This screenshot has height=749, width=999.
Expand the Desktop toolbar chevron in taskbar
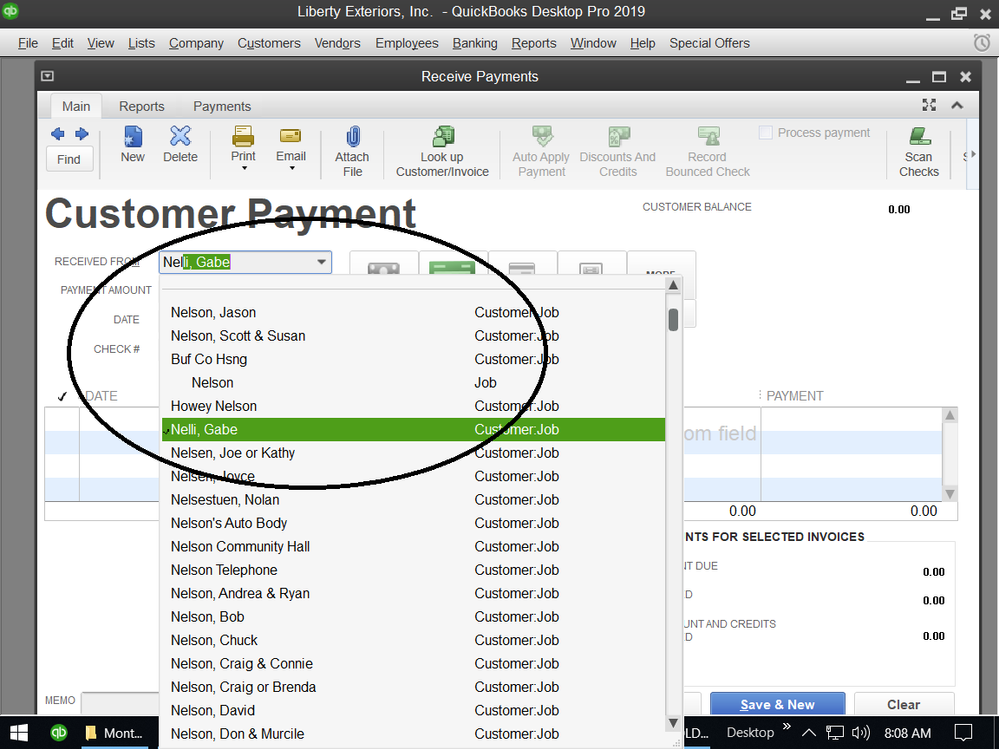[787, 727]
